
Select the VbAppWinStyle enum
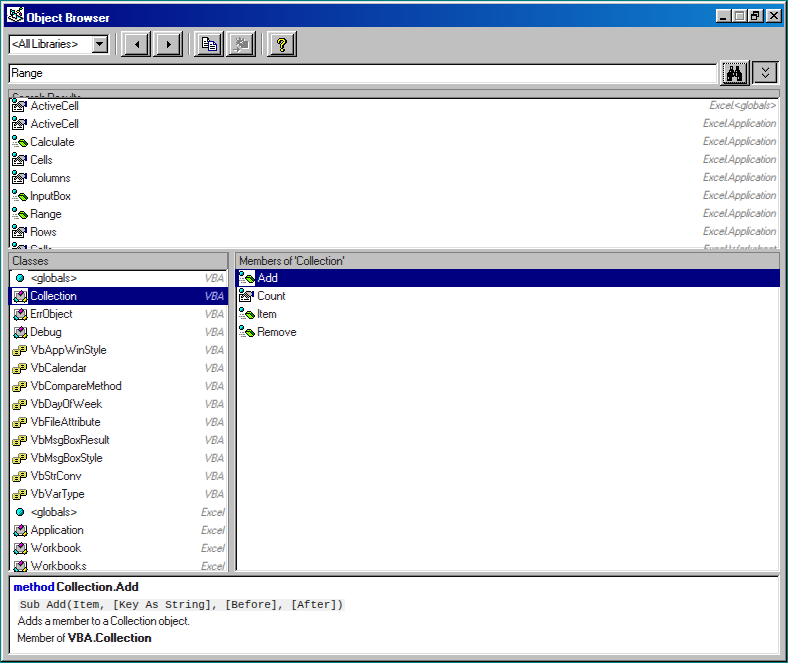pyautogui.click(x=118, y=350)
